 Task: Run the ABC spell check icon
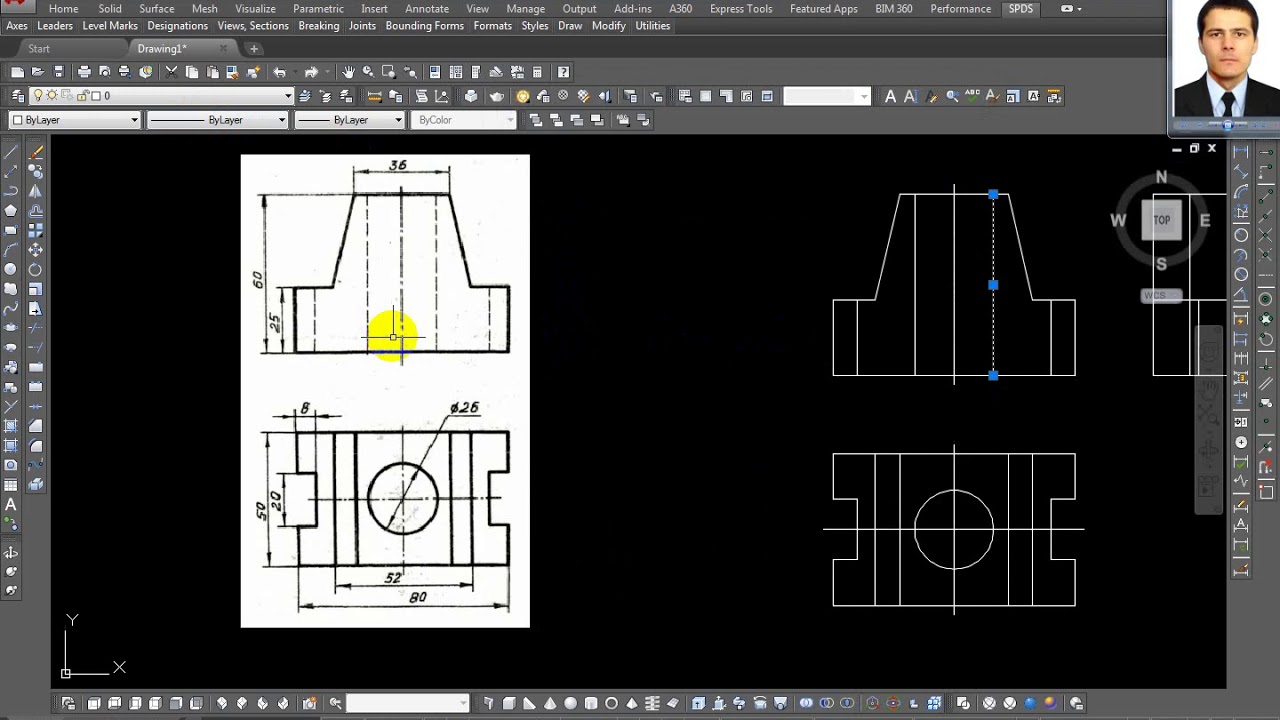pyautogui.click(x=972, y=96)
